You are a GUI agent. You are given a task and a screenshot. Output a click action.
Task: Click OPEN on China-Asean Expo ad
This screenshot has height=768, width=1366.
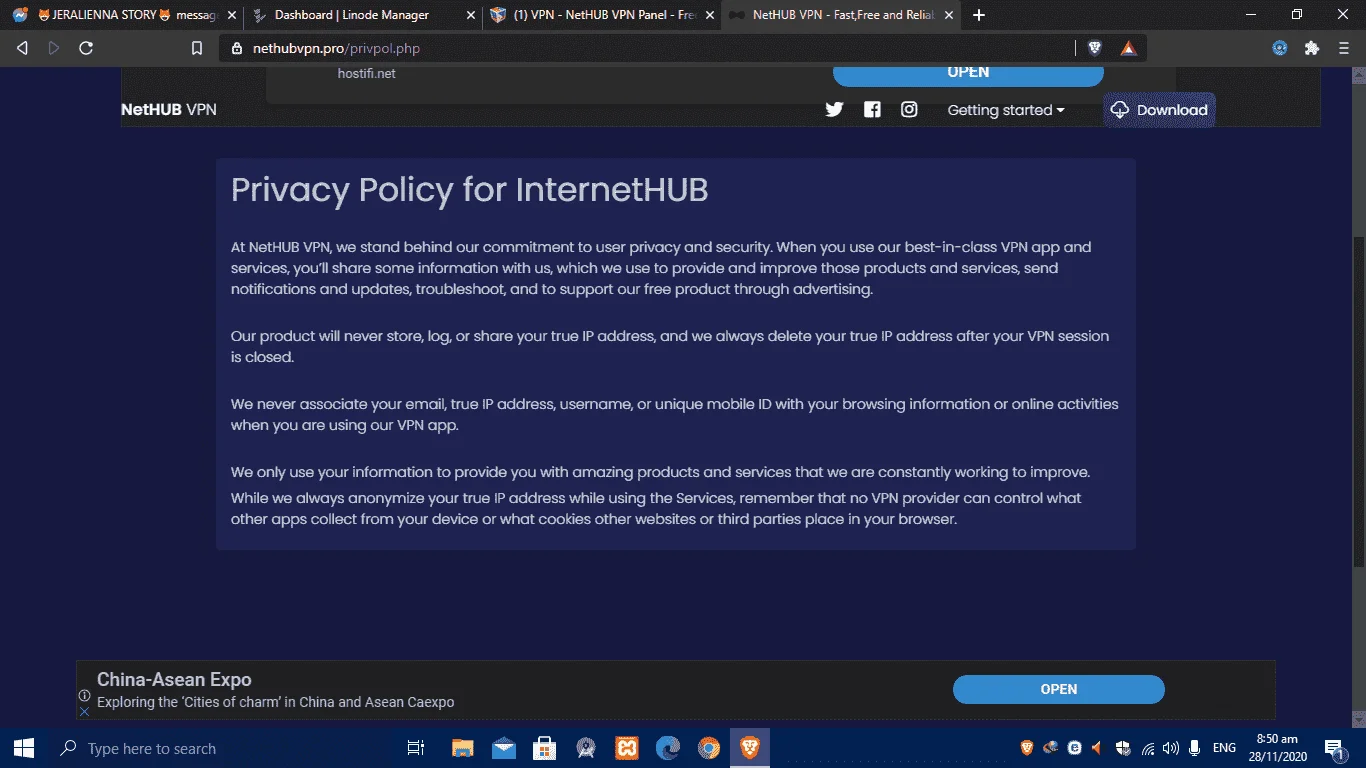click(1059, 689)
